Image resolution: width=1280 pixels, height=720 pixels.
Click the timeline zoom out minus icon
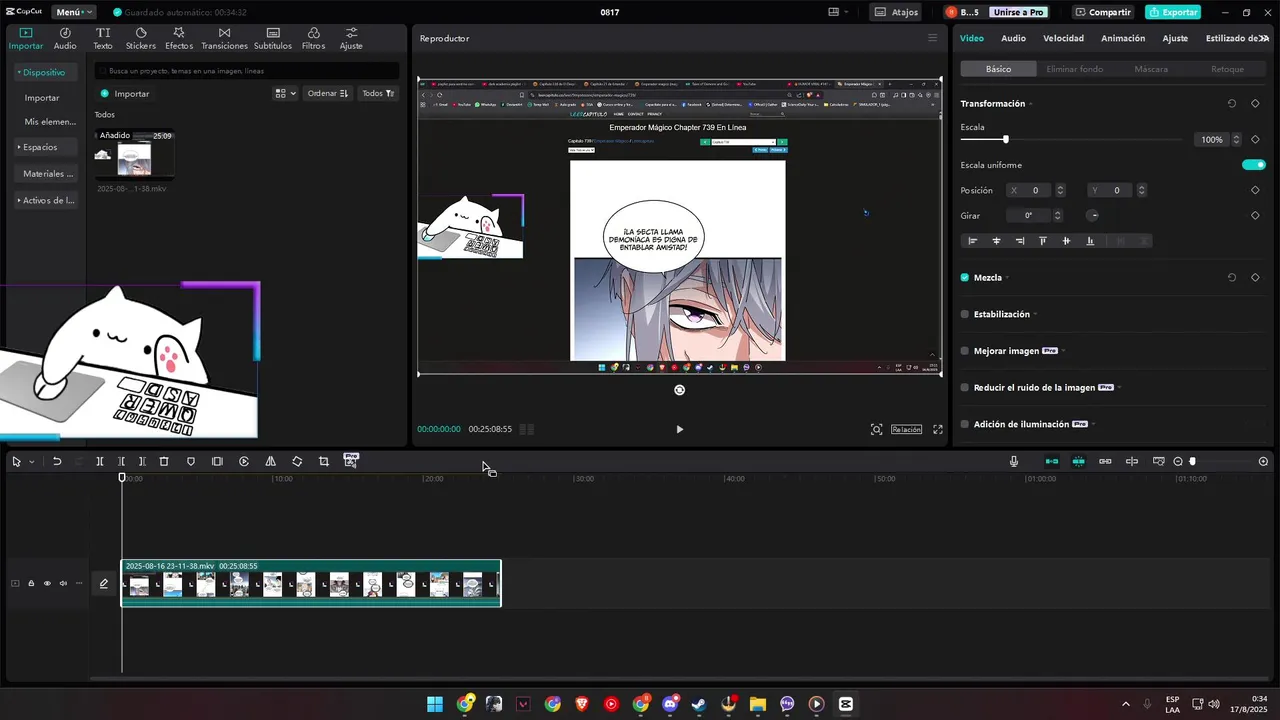1178,461
